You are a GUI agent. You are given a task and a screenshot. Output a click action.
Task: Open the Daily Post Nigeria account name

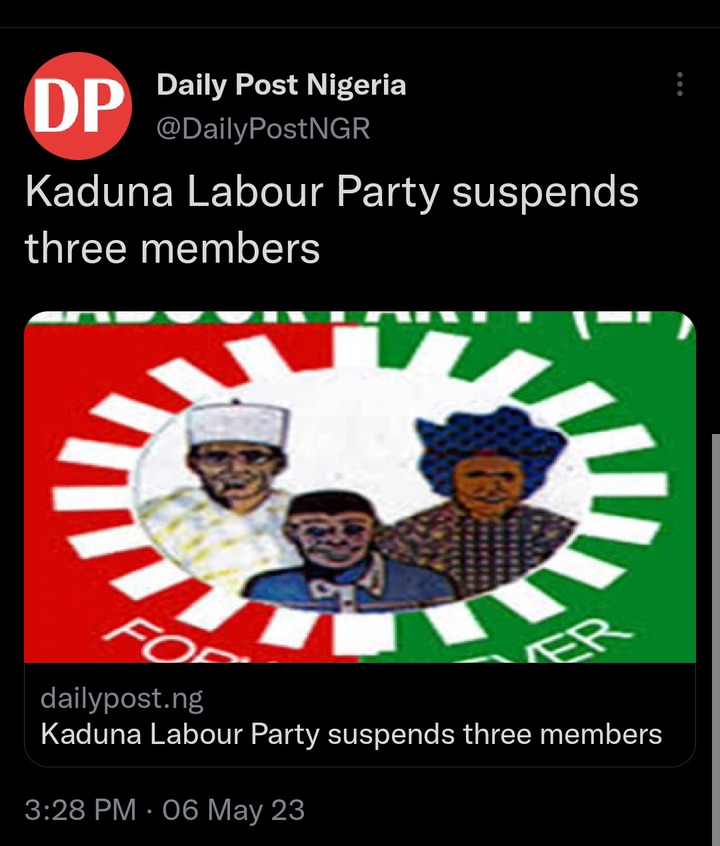[x=281, y=85]
